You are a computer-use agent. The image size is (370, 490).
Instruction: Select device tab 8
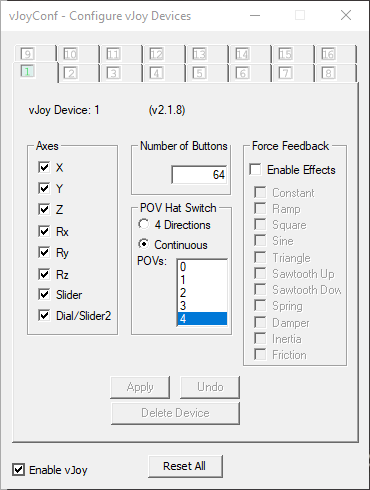(x=335, y=73)
